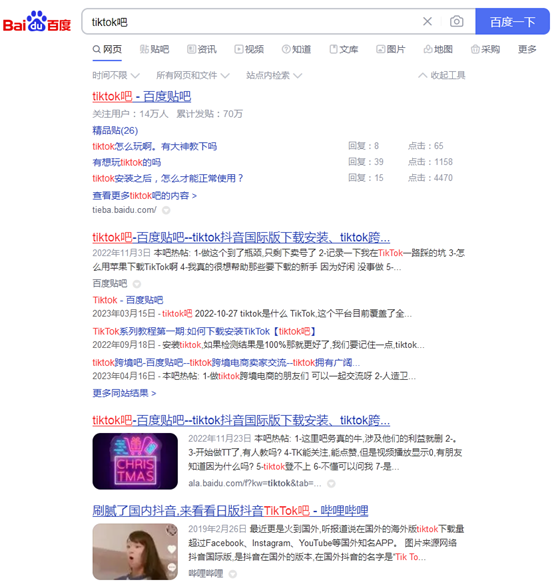Clear the search box with the X icon
Image resolution: width=554 pixels, height=584 pixels.
(x=427, y=22)
